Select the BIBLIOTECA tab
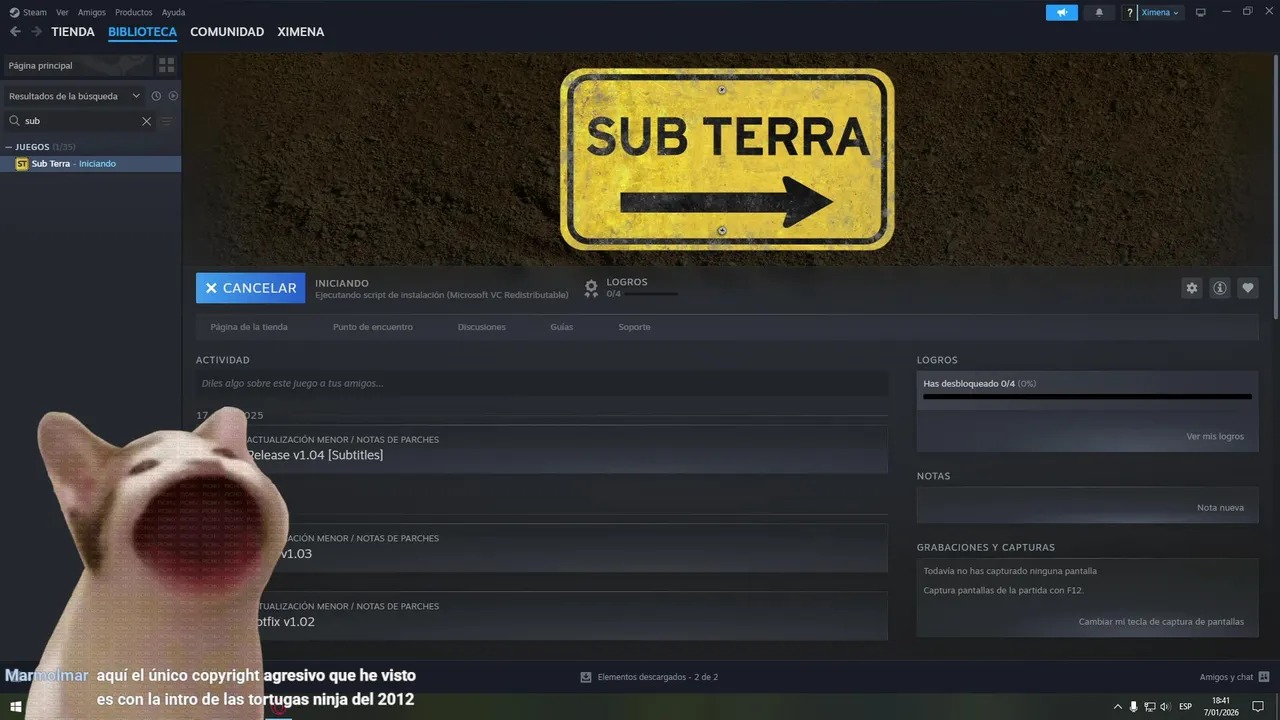Image resolution: width=1280 pixels, height=720 pixels. [x=142, y=32]
